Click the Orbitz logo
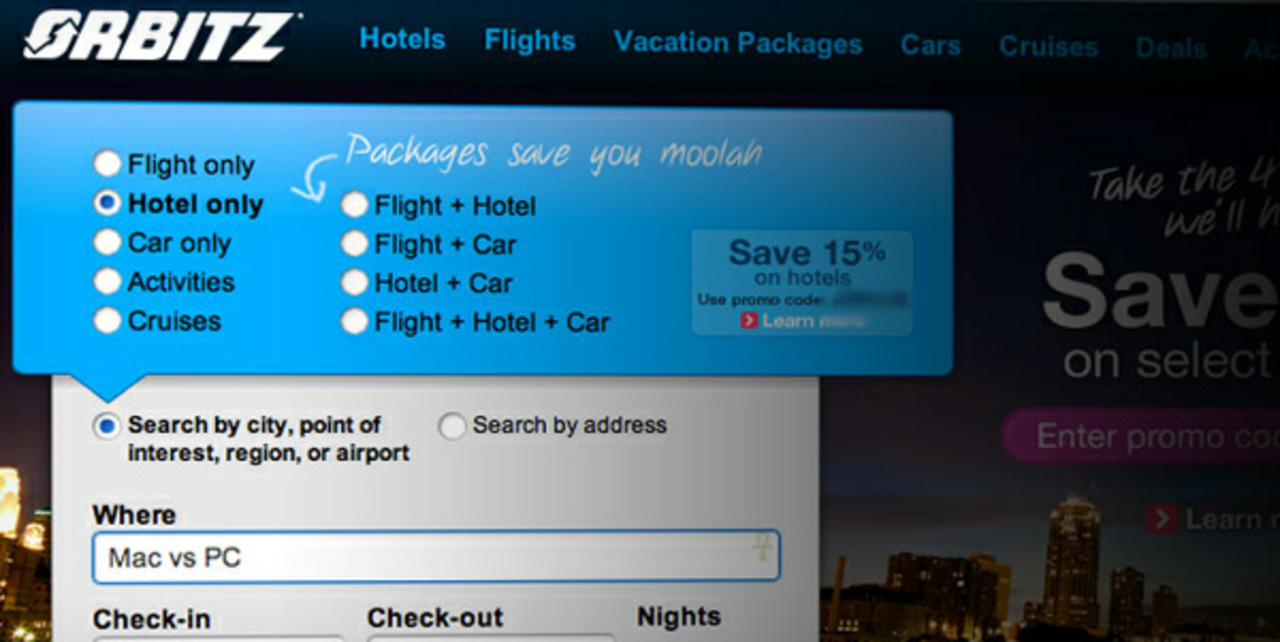 point(160,37)
